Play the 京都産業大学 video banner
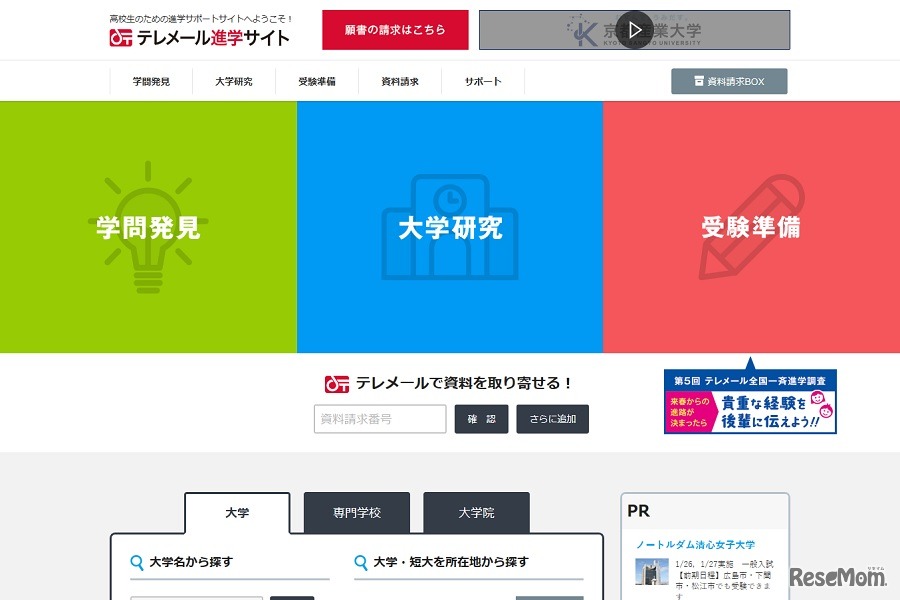This screenshot has height=600, width=900. click(634, 29)
